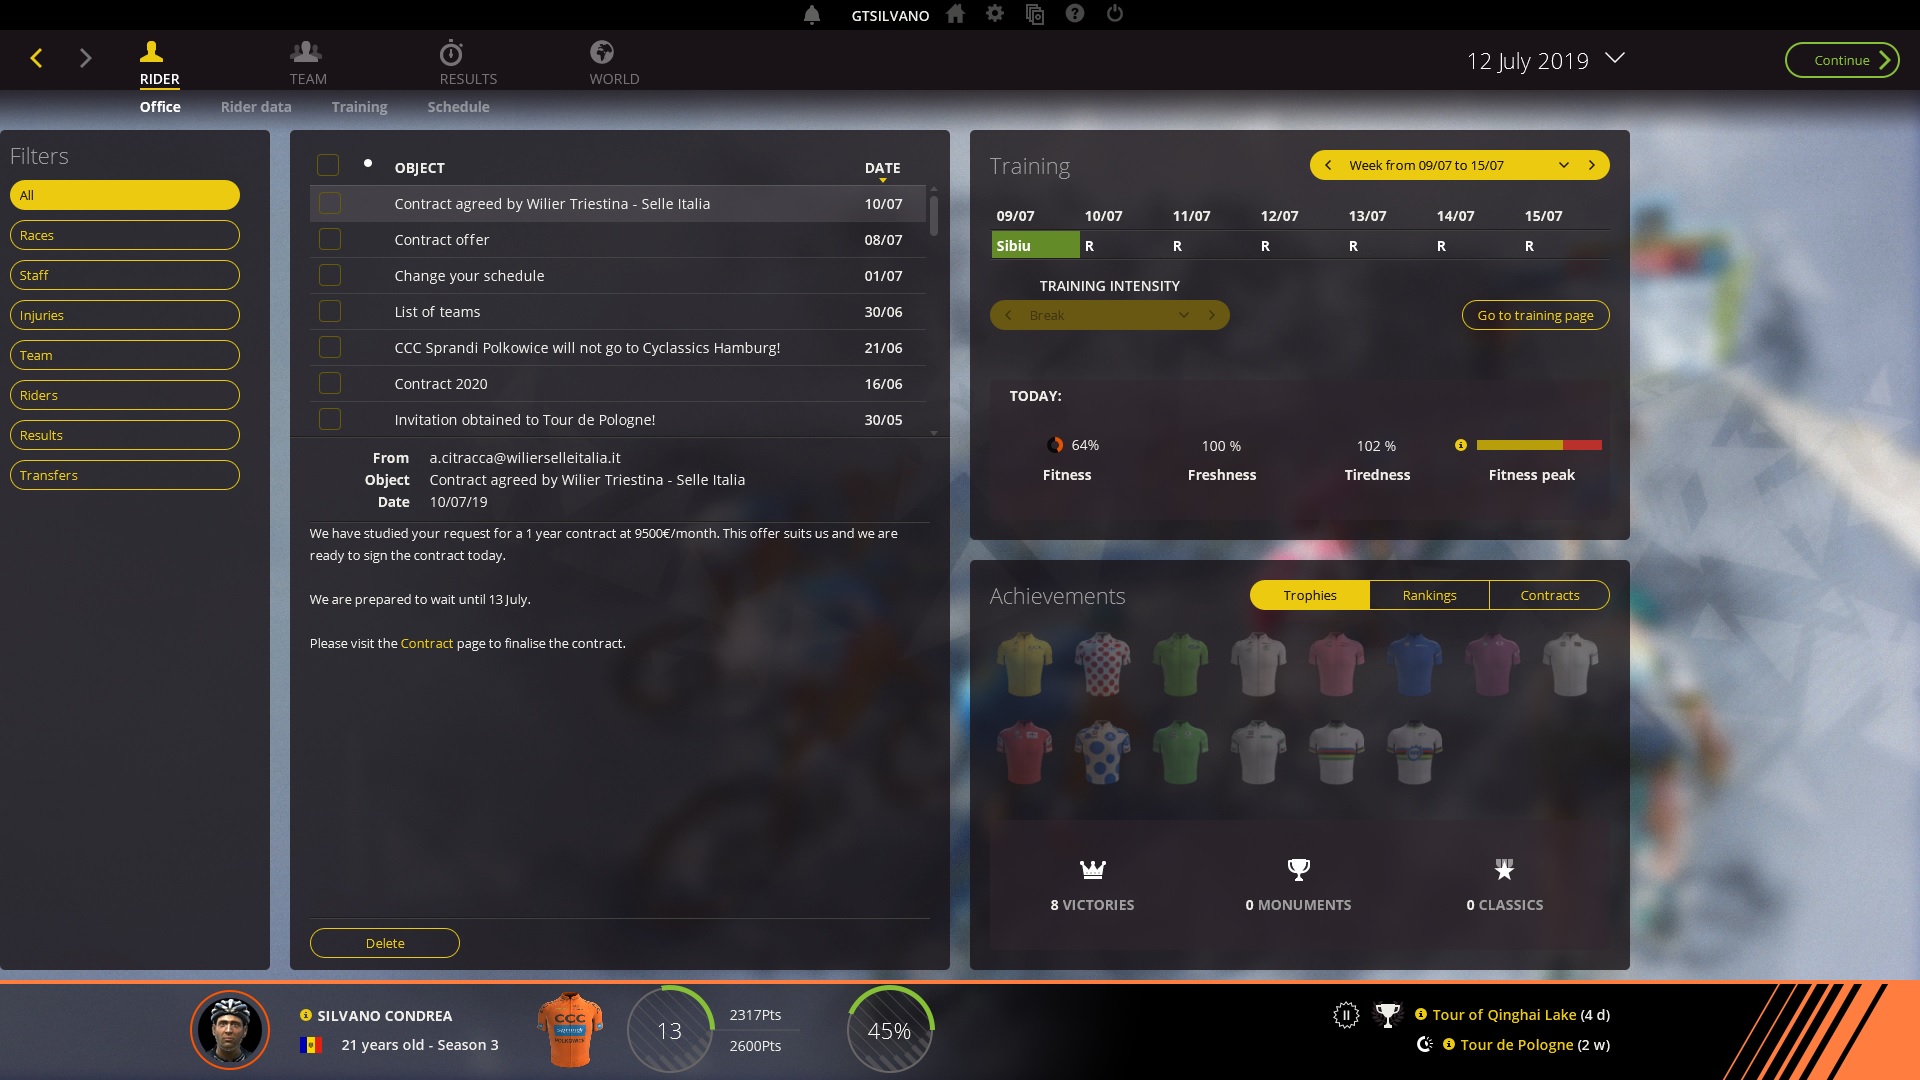The height and width of the screenshot is (1080, 1920).
Task: Click the trophy icon near Qinghai Lake
Action: tap(1388, 1015)
